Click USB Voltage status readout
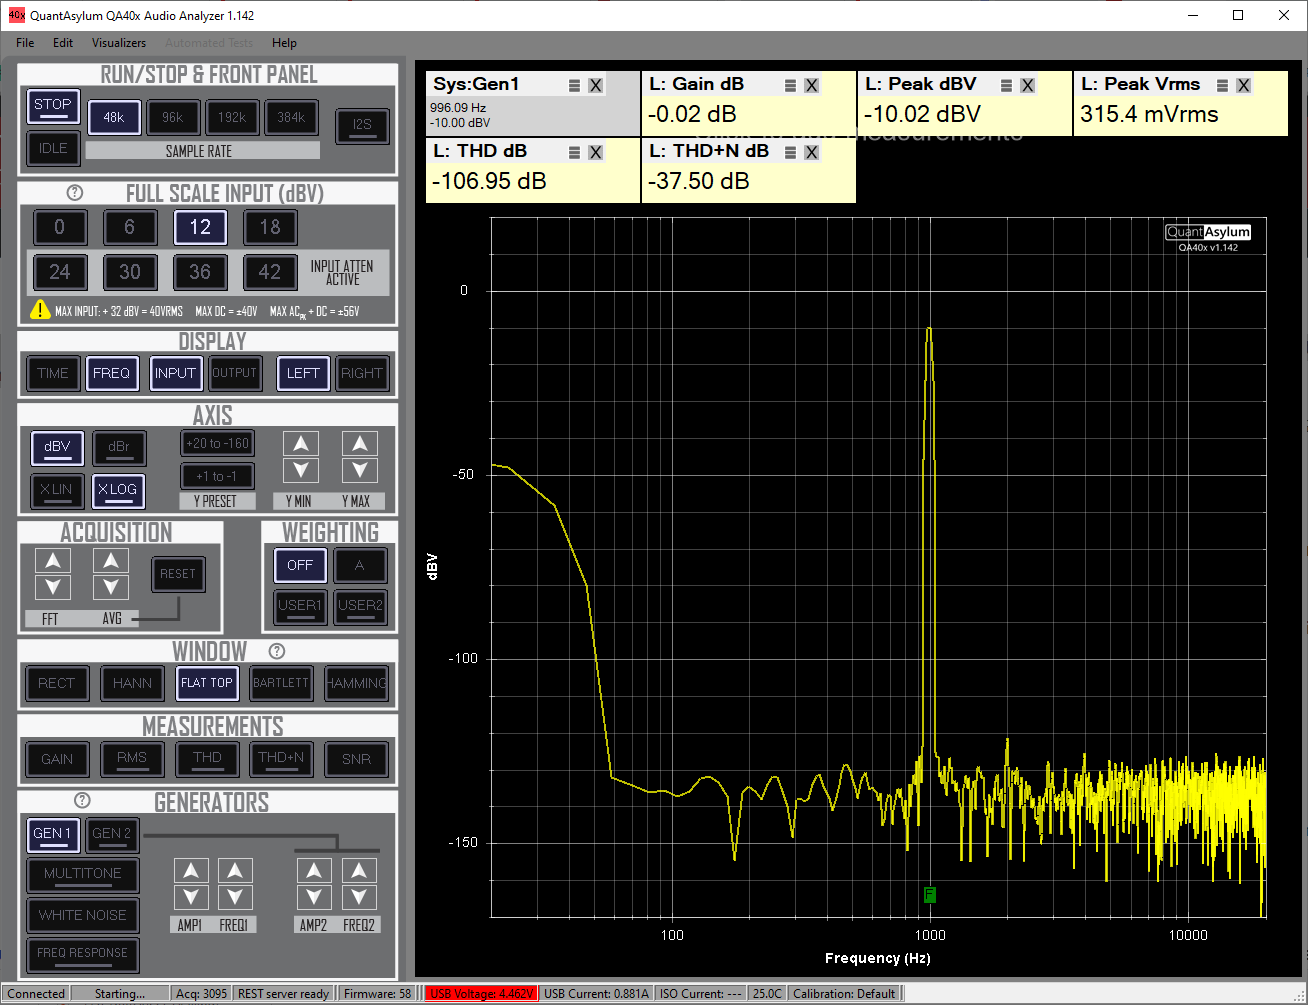Image resolution: width=1308 pixels, height=1005 pixels. pyautogui.click(x=482, y=993)
